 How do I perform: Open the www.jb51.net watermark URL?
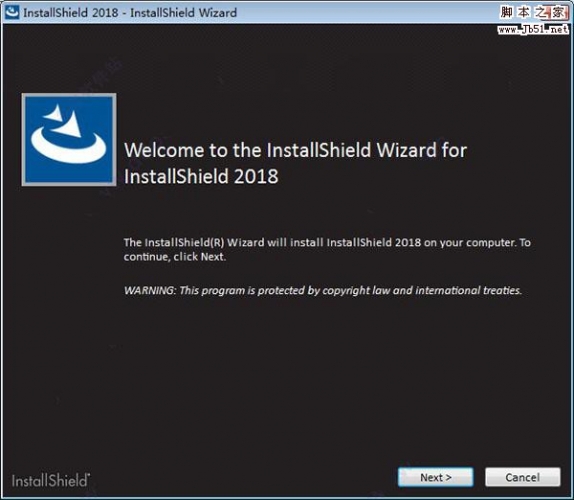point(533,29)
